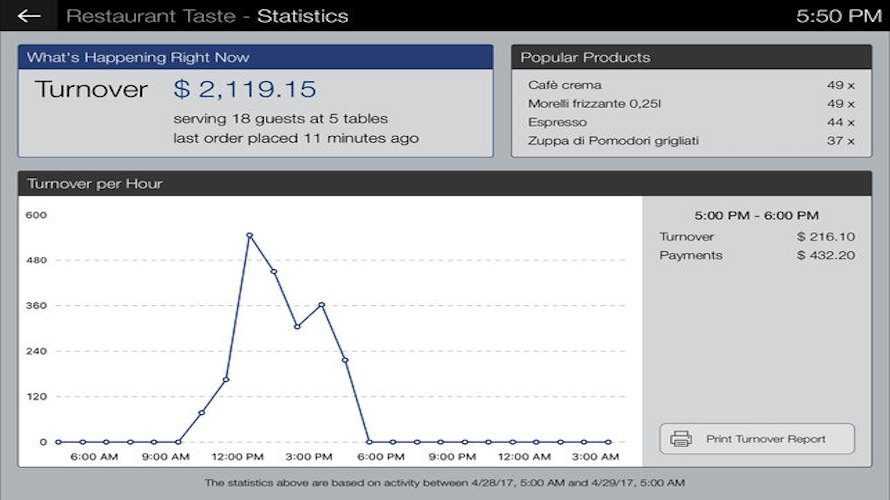Viewport: 890px width, 500px height.
Task: Click the peak data point on chart
Action: coord(249,236)
